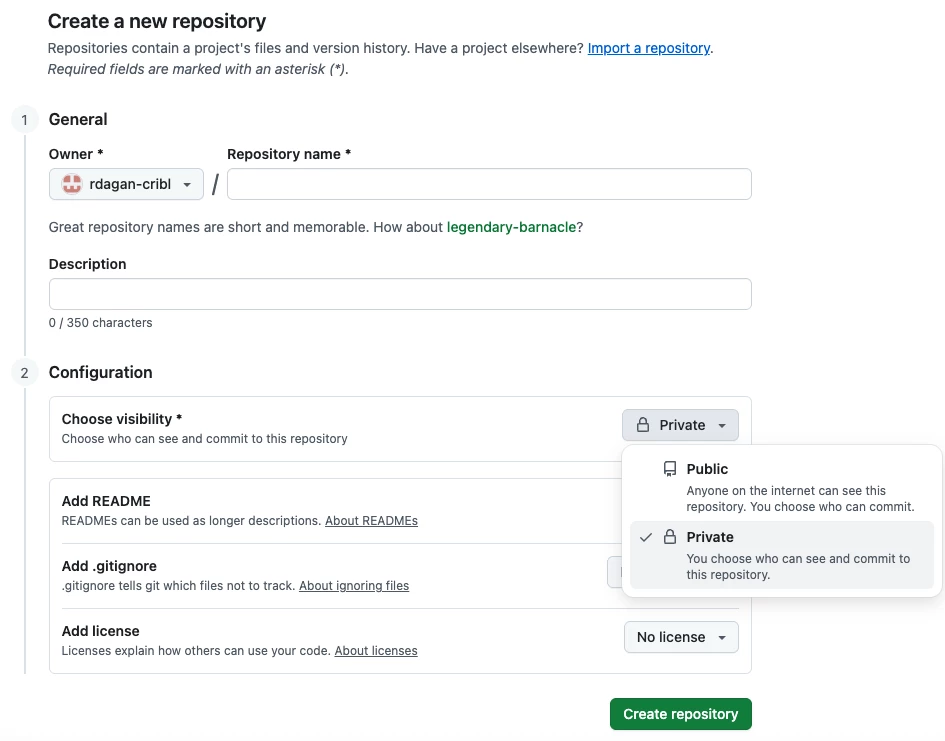Focus the Repository name input field
The height and width of the screenshot is (741, 945).
(x=489, y=184)
